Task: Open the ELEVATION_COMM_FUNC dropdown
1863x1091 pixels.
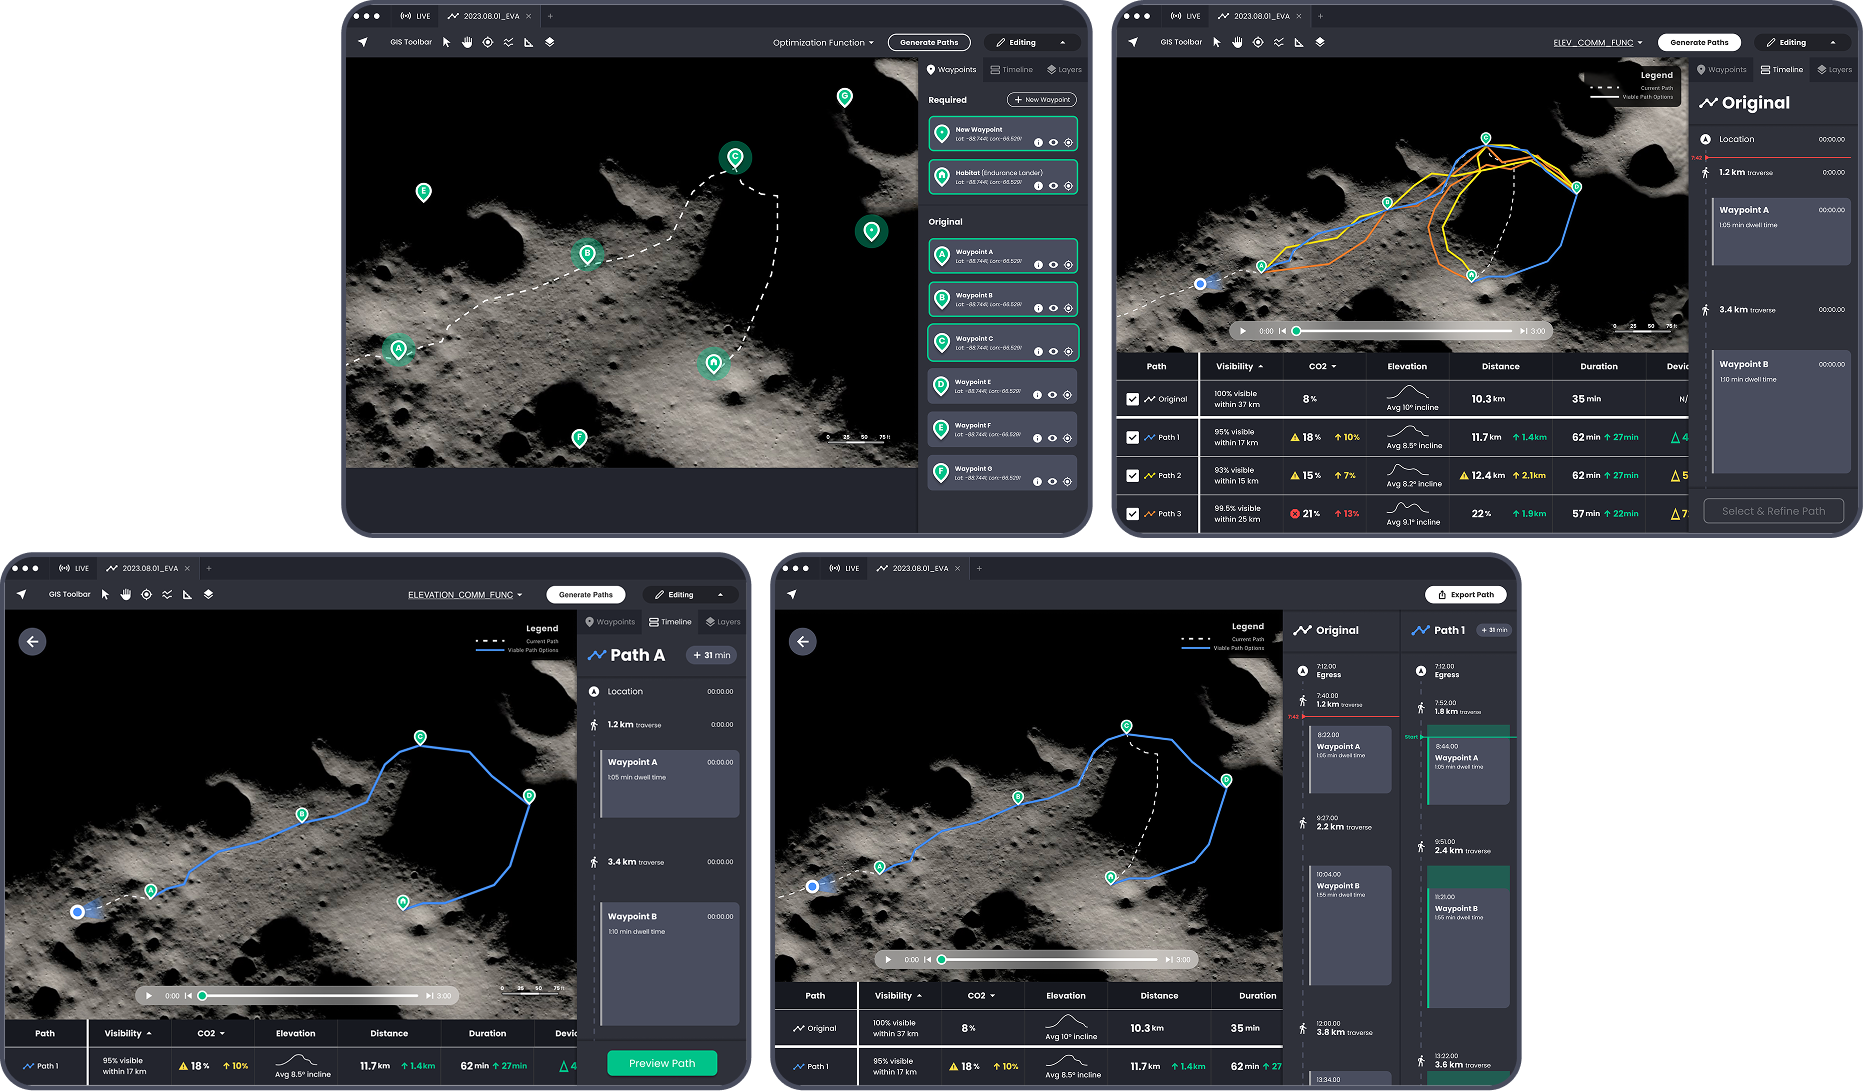Action: pos(465,595)
